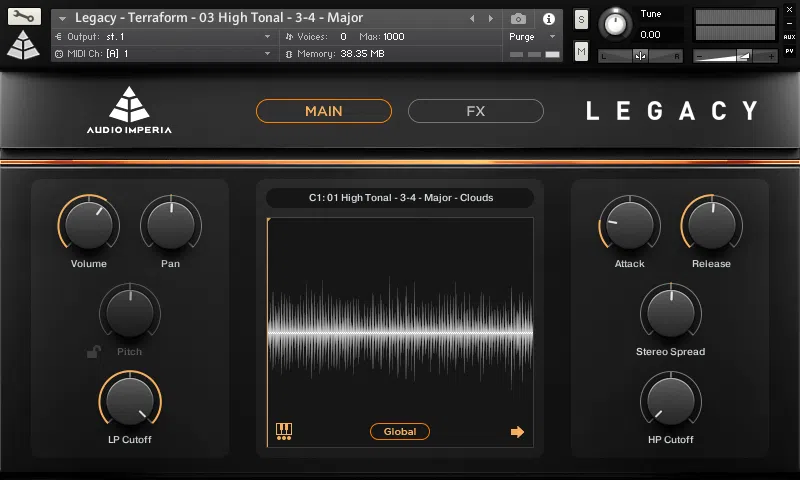Click the Stereo Spread knob
Screen dimensions: 800x480
tap(671, 313)
